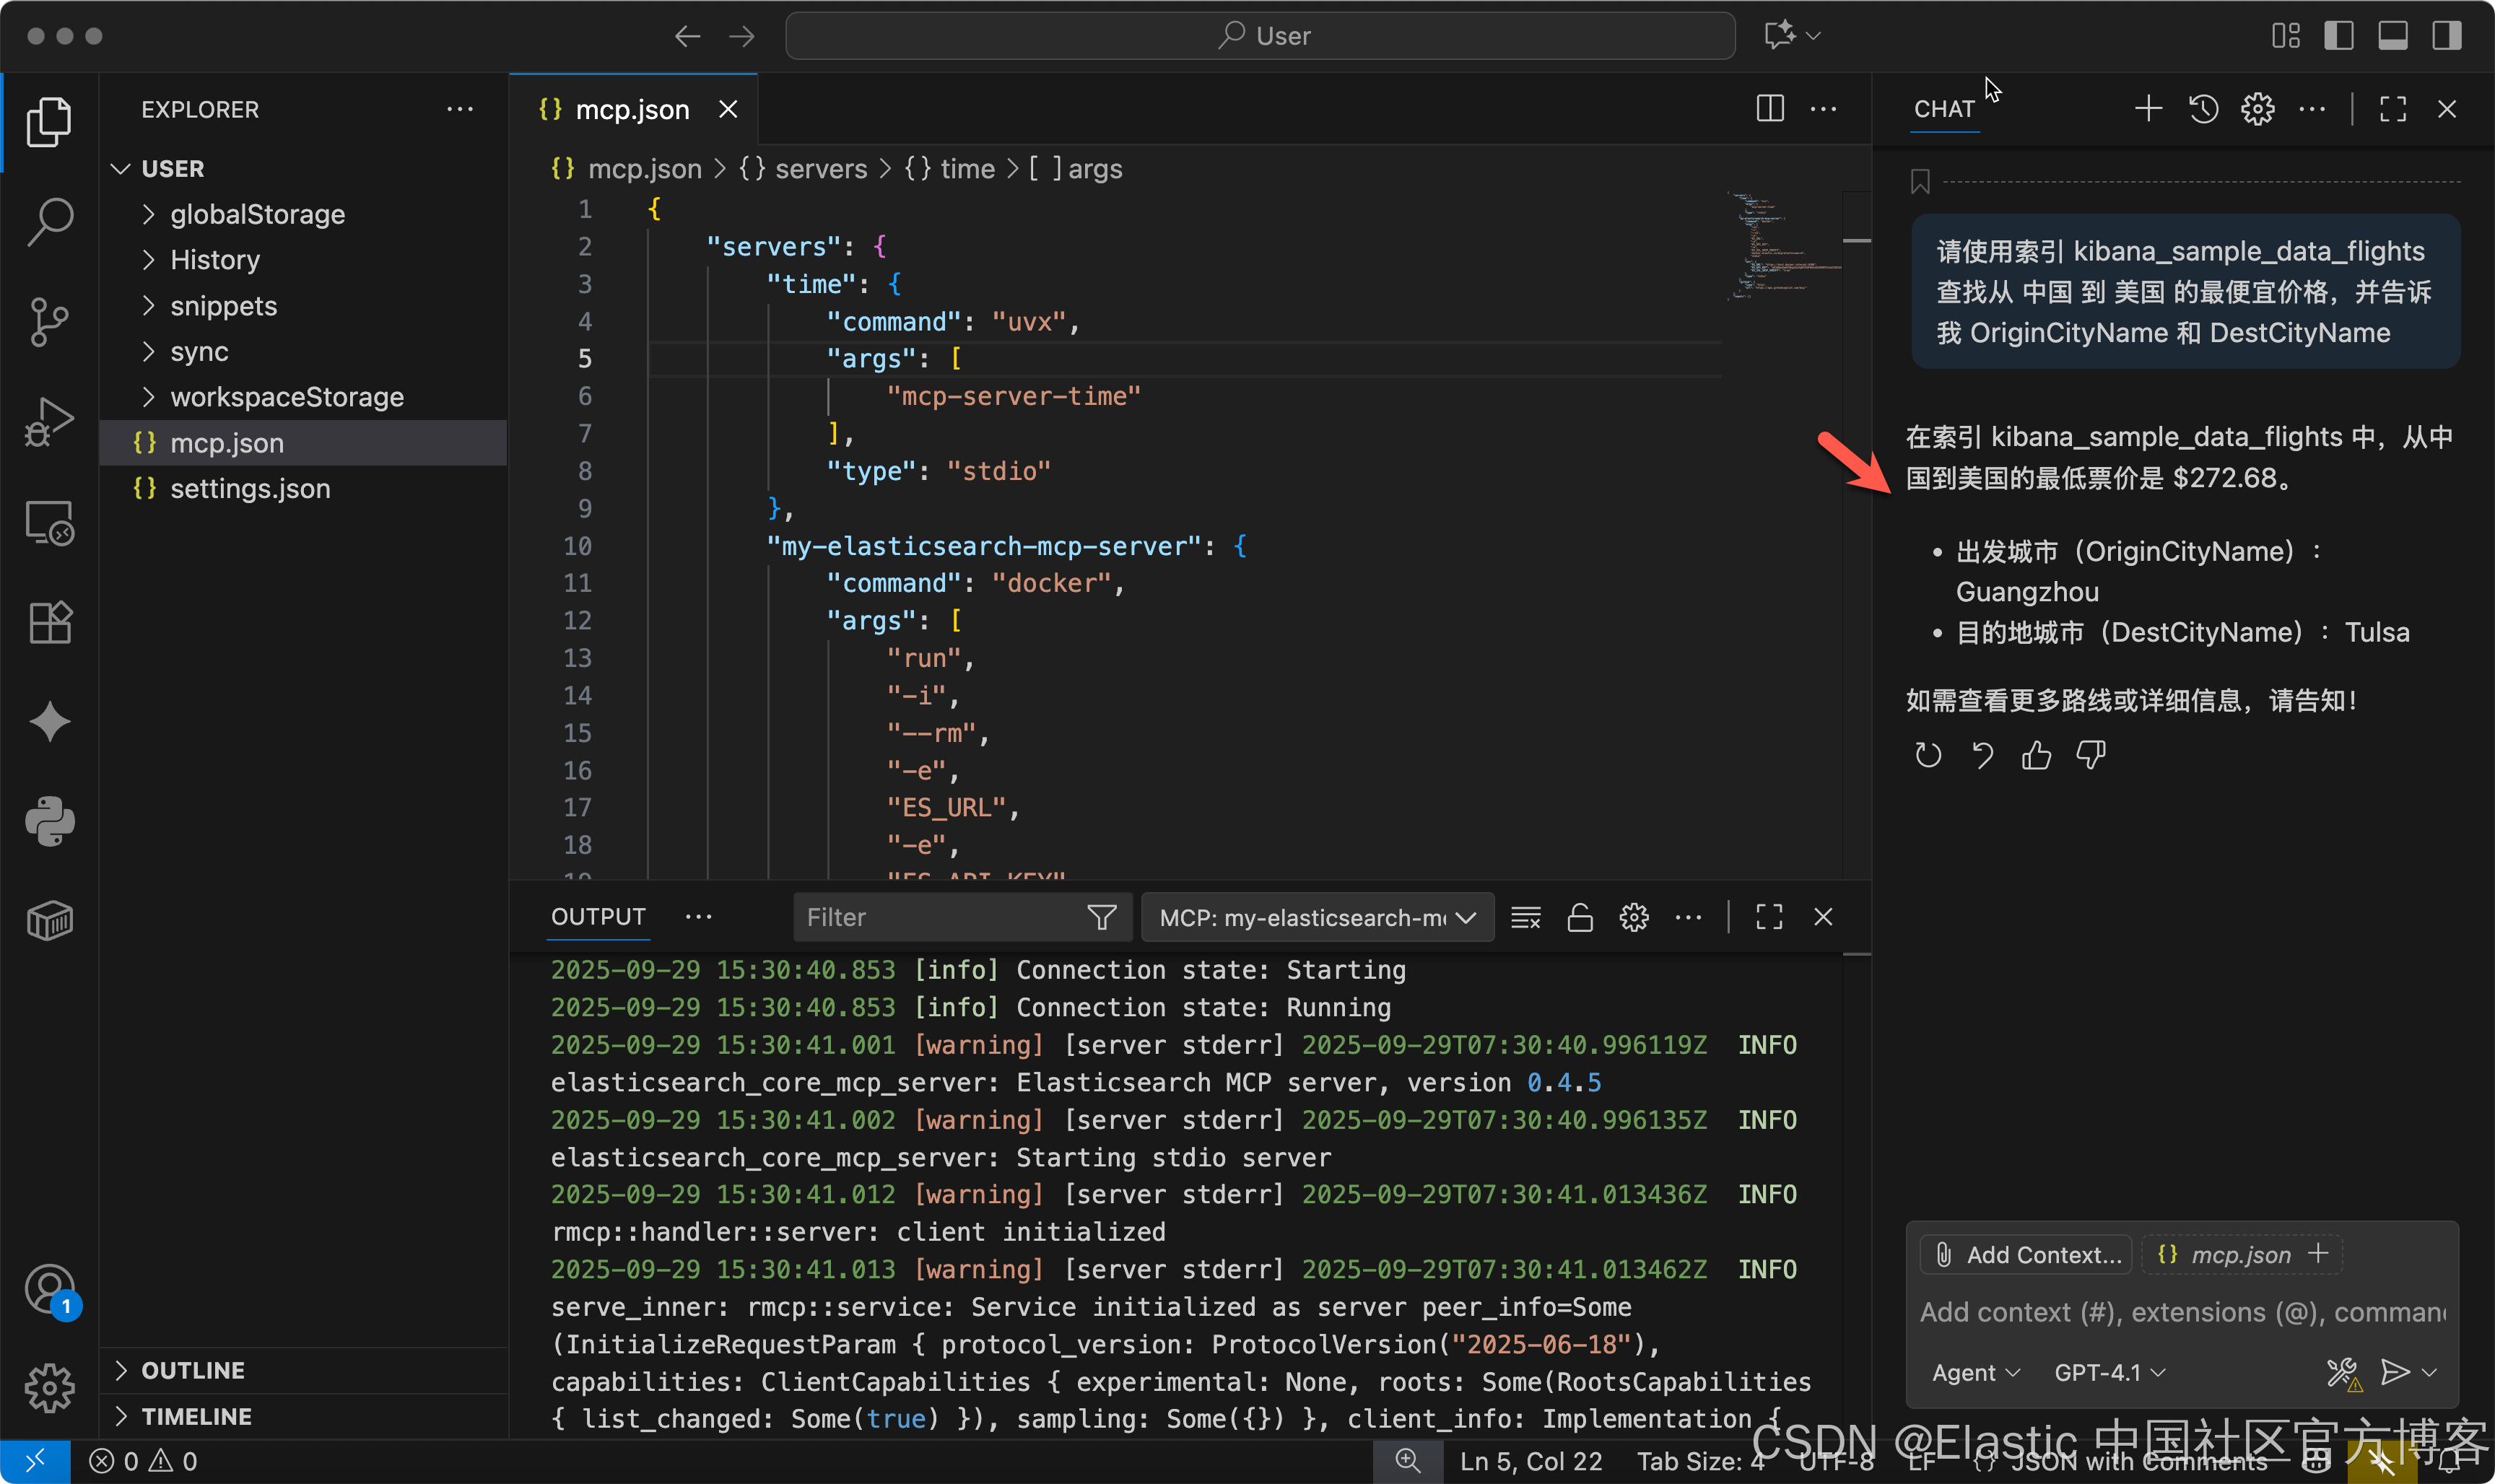
Task: Toggle secondary side bar visibility
Action: click(x=2447, y=36)
